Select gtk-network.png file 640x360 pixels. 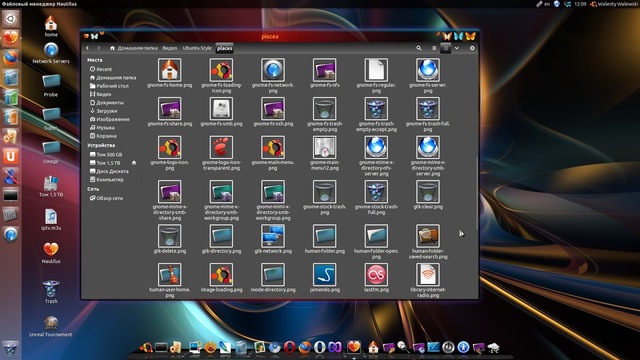point(273,236)
